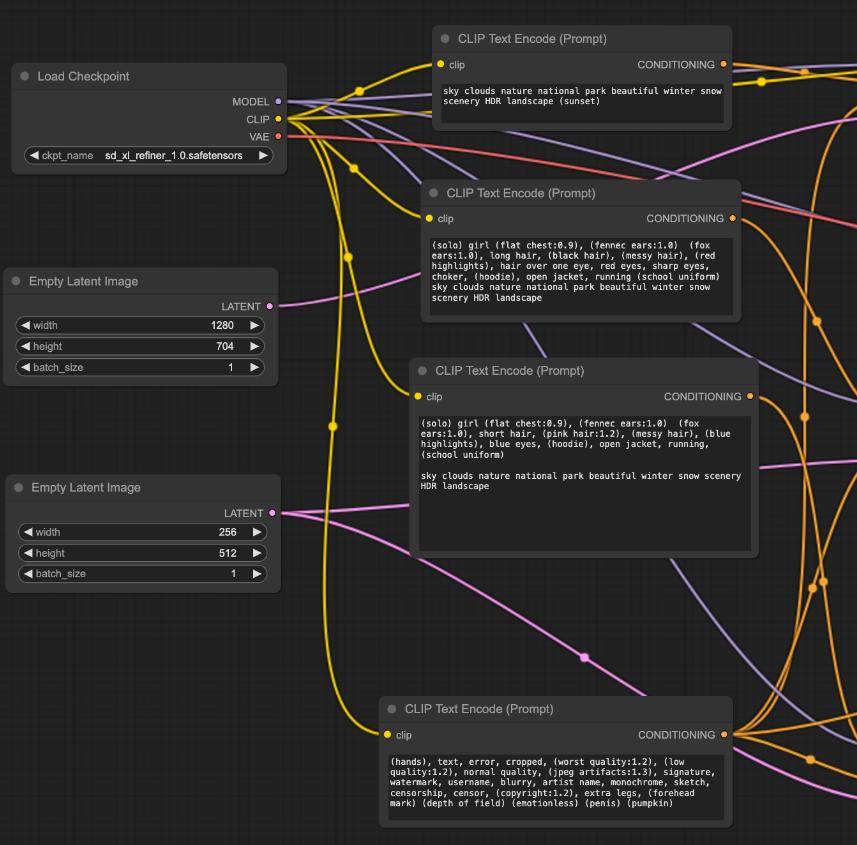Select next checkpoint with ckpt_name right arrow
857x845 pixels.
point(263,155)
